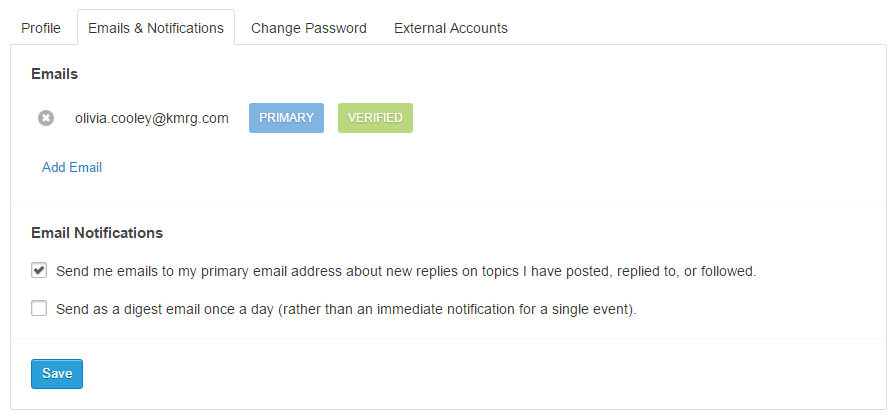
Task: Click the Emails section heading
Action: 55,74
